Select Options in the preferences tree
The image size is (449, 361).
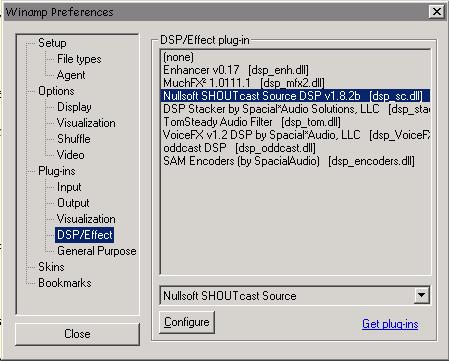[56, 91]
